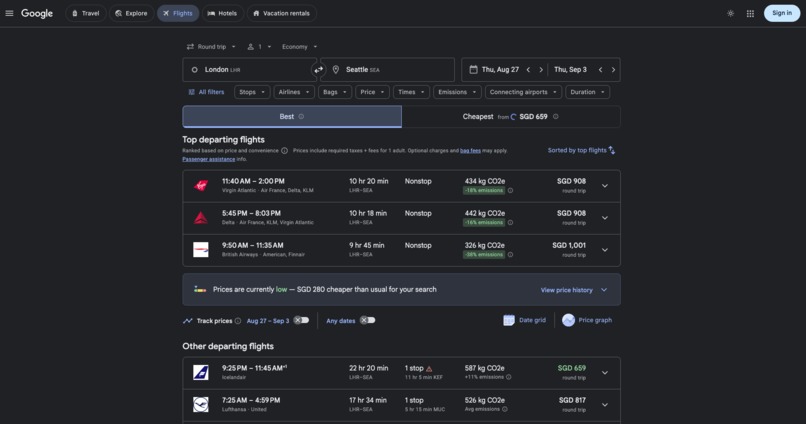Click the Icelandair stop warning triangle
806x424 pixels.
tap(429, 368)
